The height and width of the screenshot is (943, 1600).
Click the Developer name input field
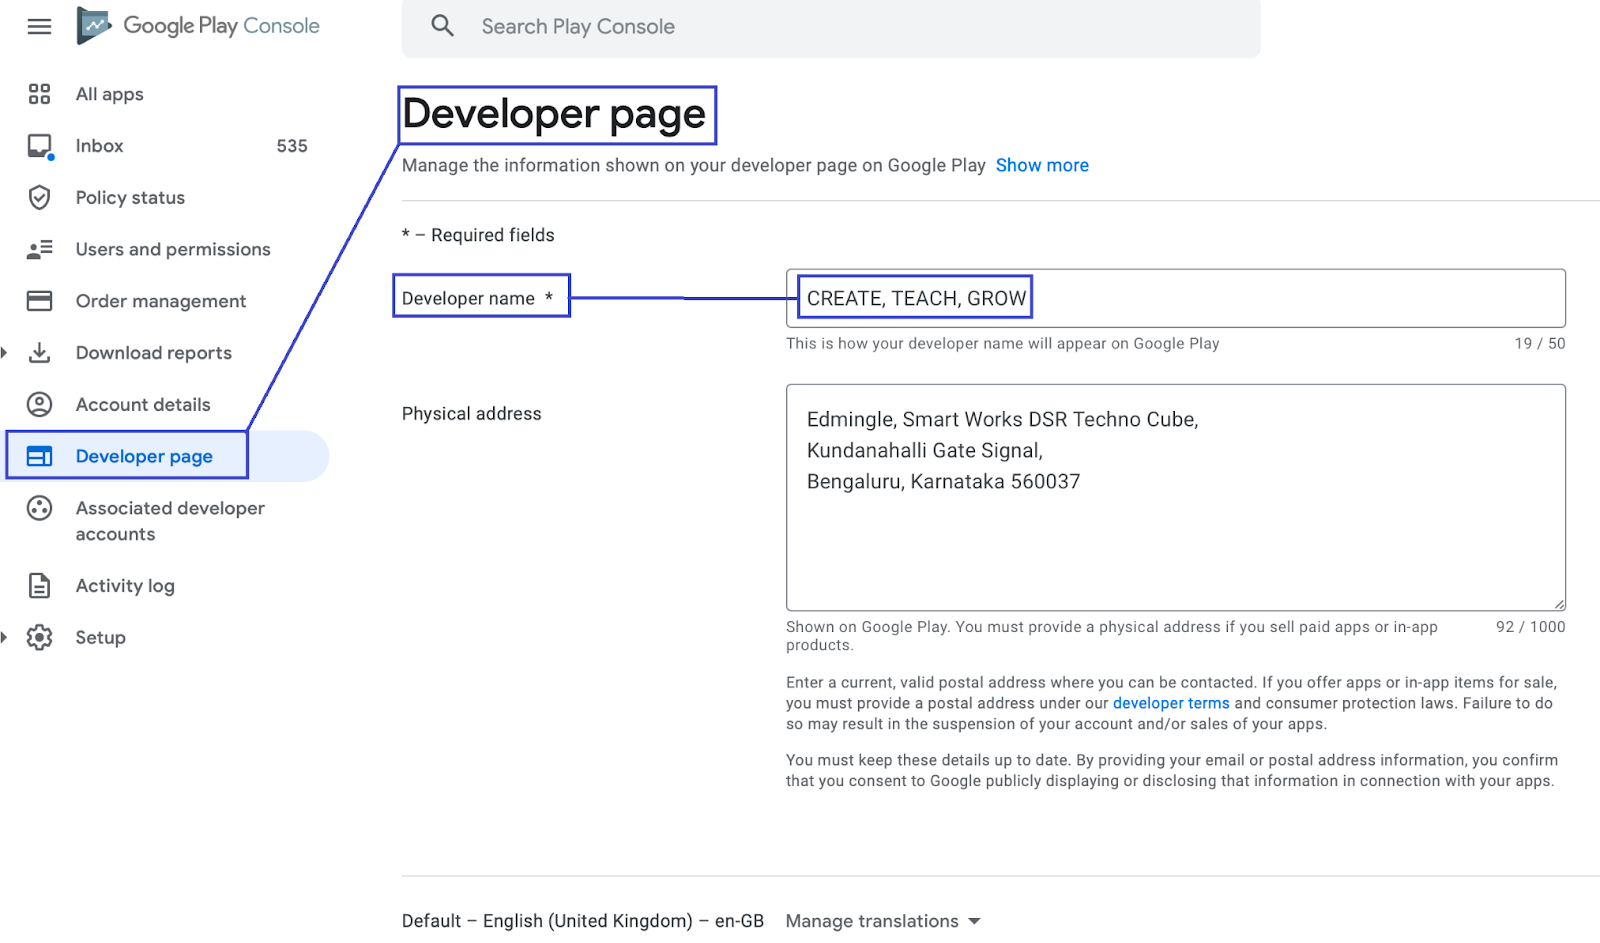1176,298
